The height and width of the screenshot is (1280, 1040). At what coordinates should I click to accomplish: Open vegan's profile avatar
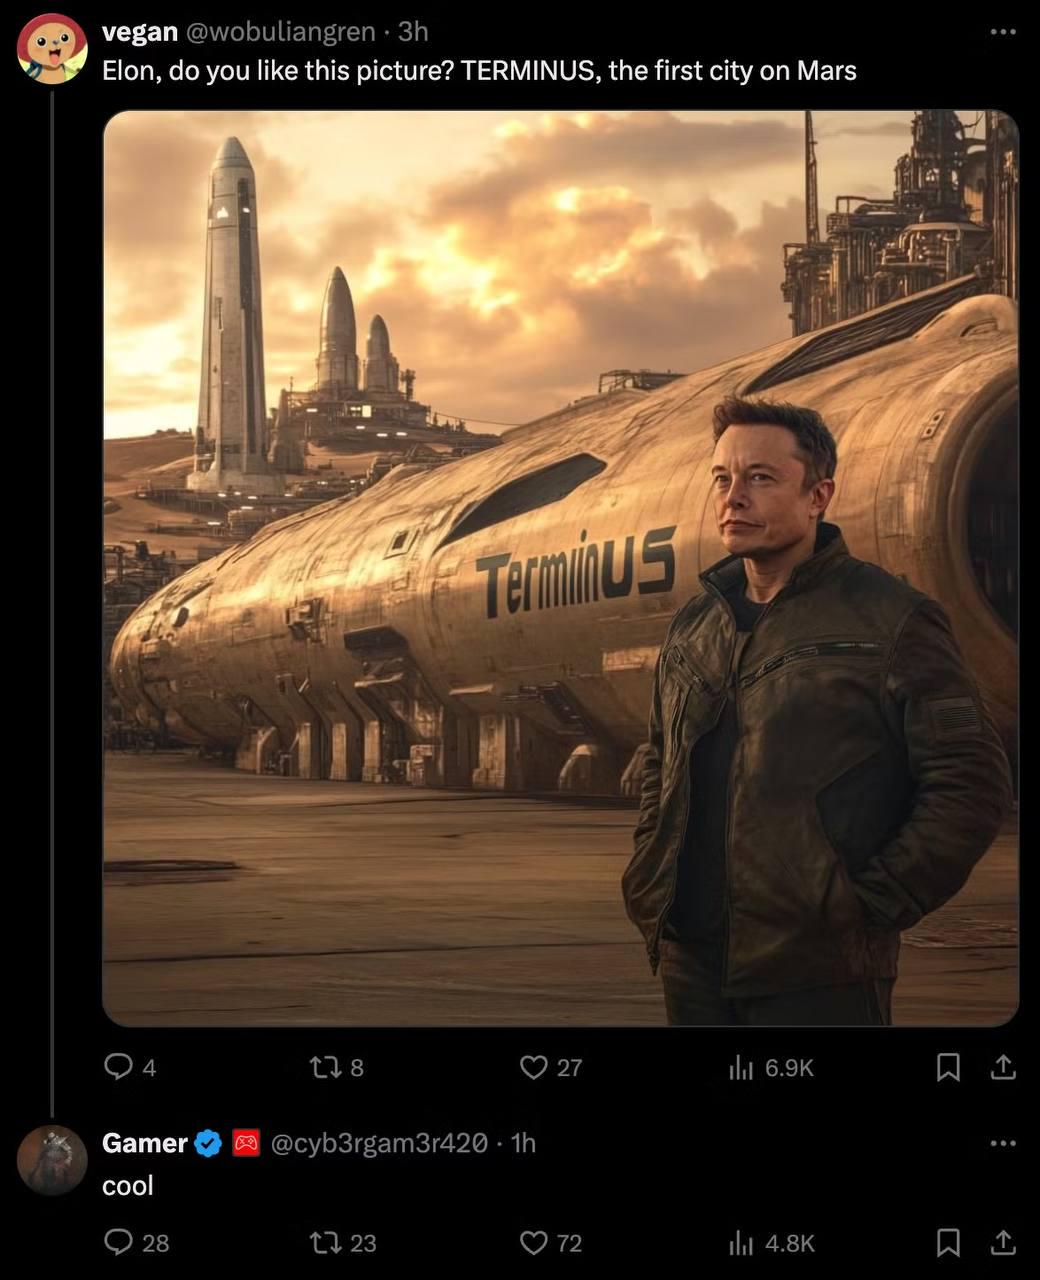53,47
